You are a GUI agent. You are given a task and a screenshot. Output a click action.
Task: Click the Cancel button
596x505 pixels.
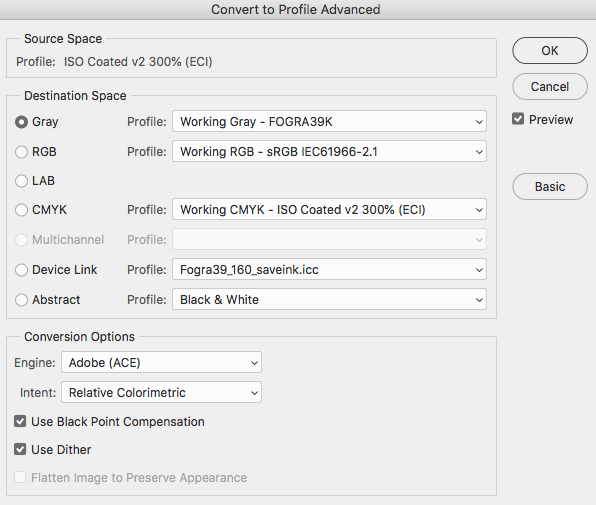point(550,87)
